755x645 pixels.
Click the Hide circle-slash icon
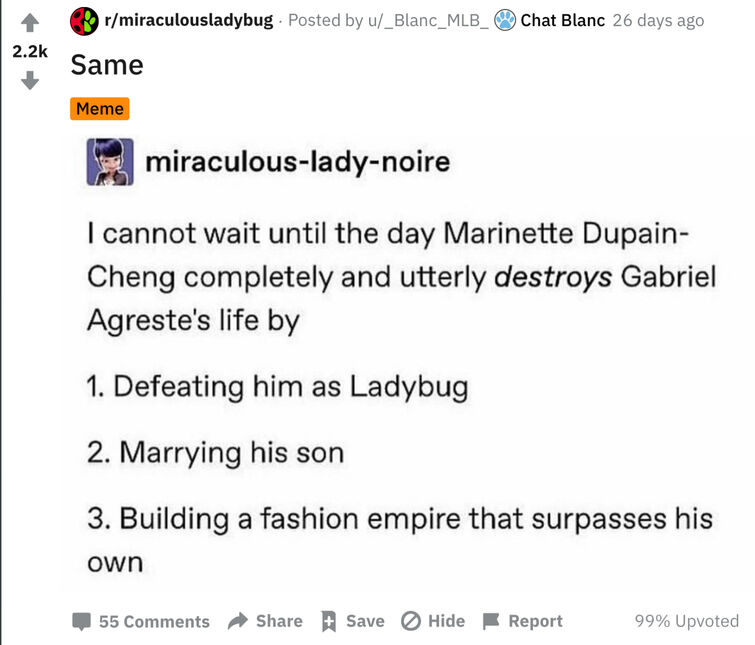point(410,621)
